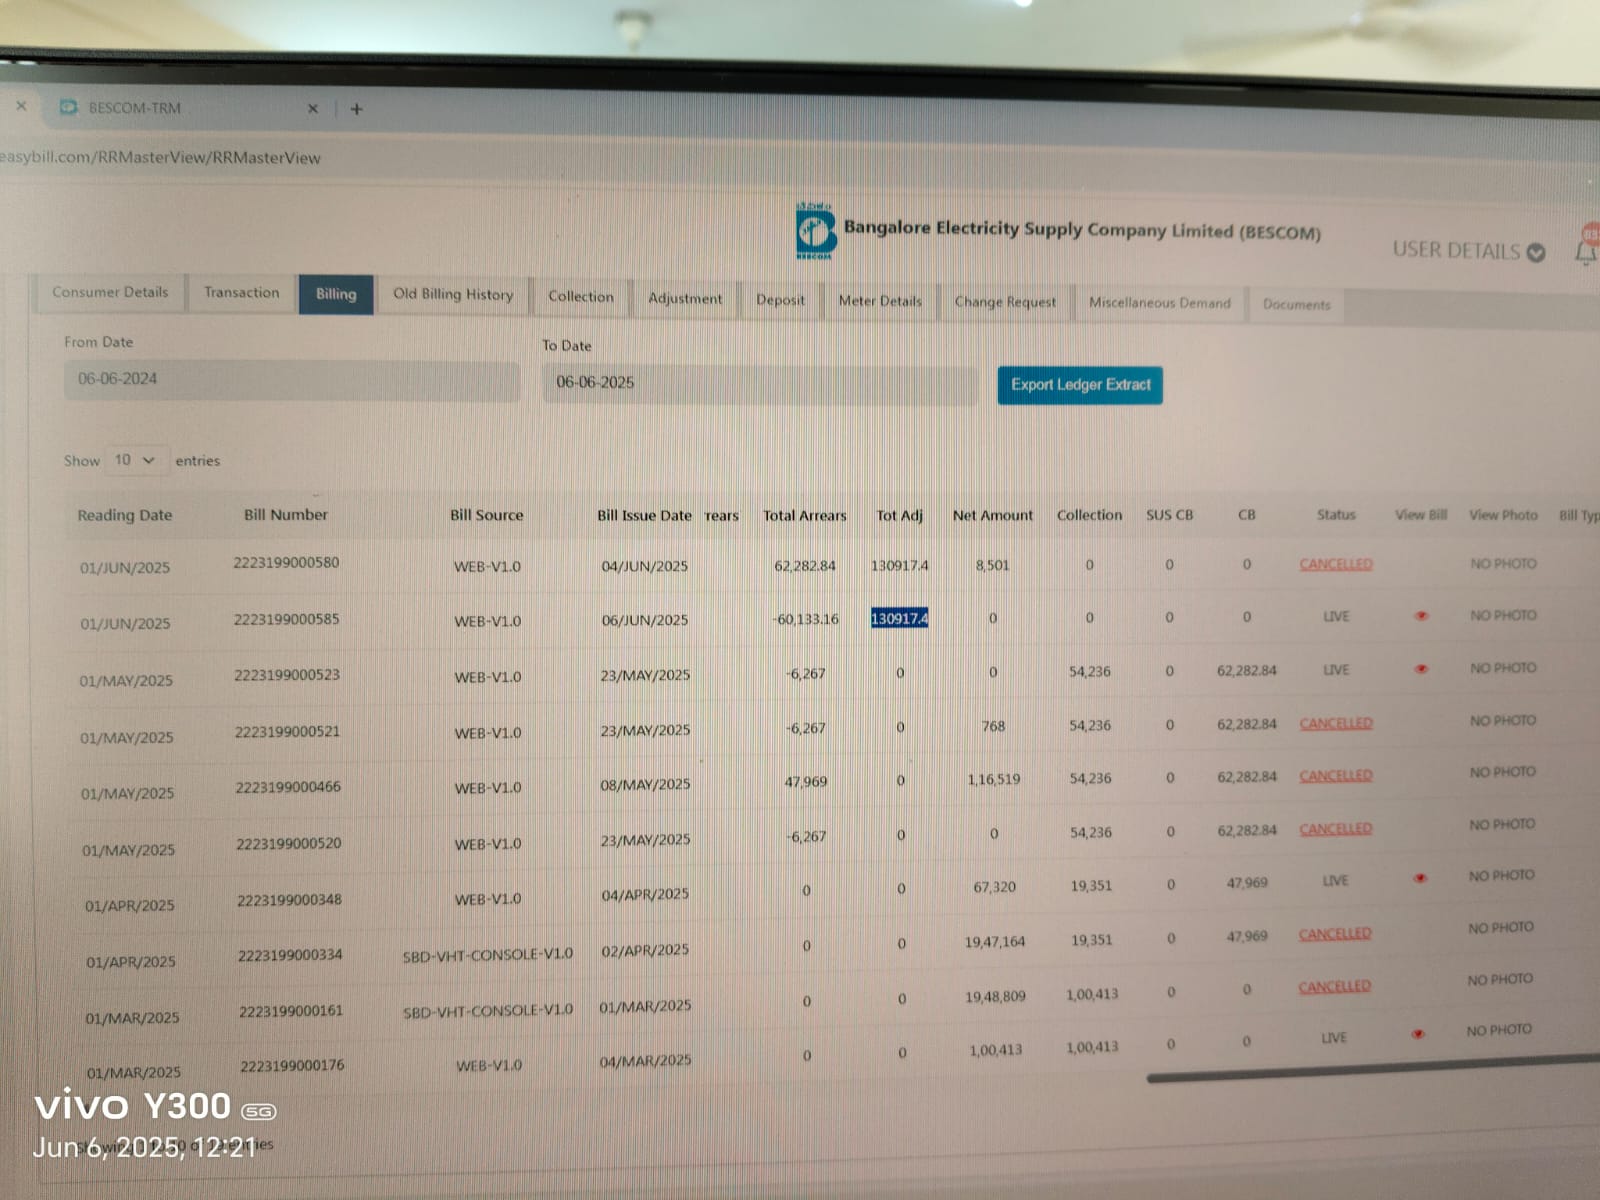Sort by Status column header
1600x1200 pixels.
coord(1336,514)
